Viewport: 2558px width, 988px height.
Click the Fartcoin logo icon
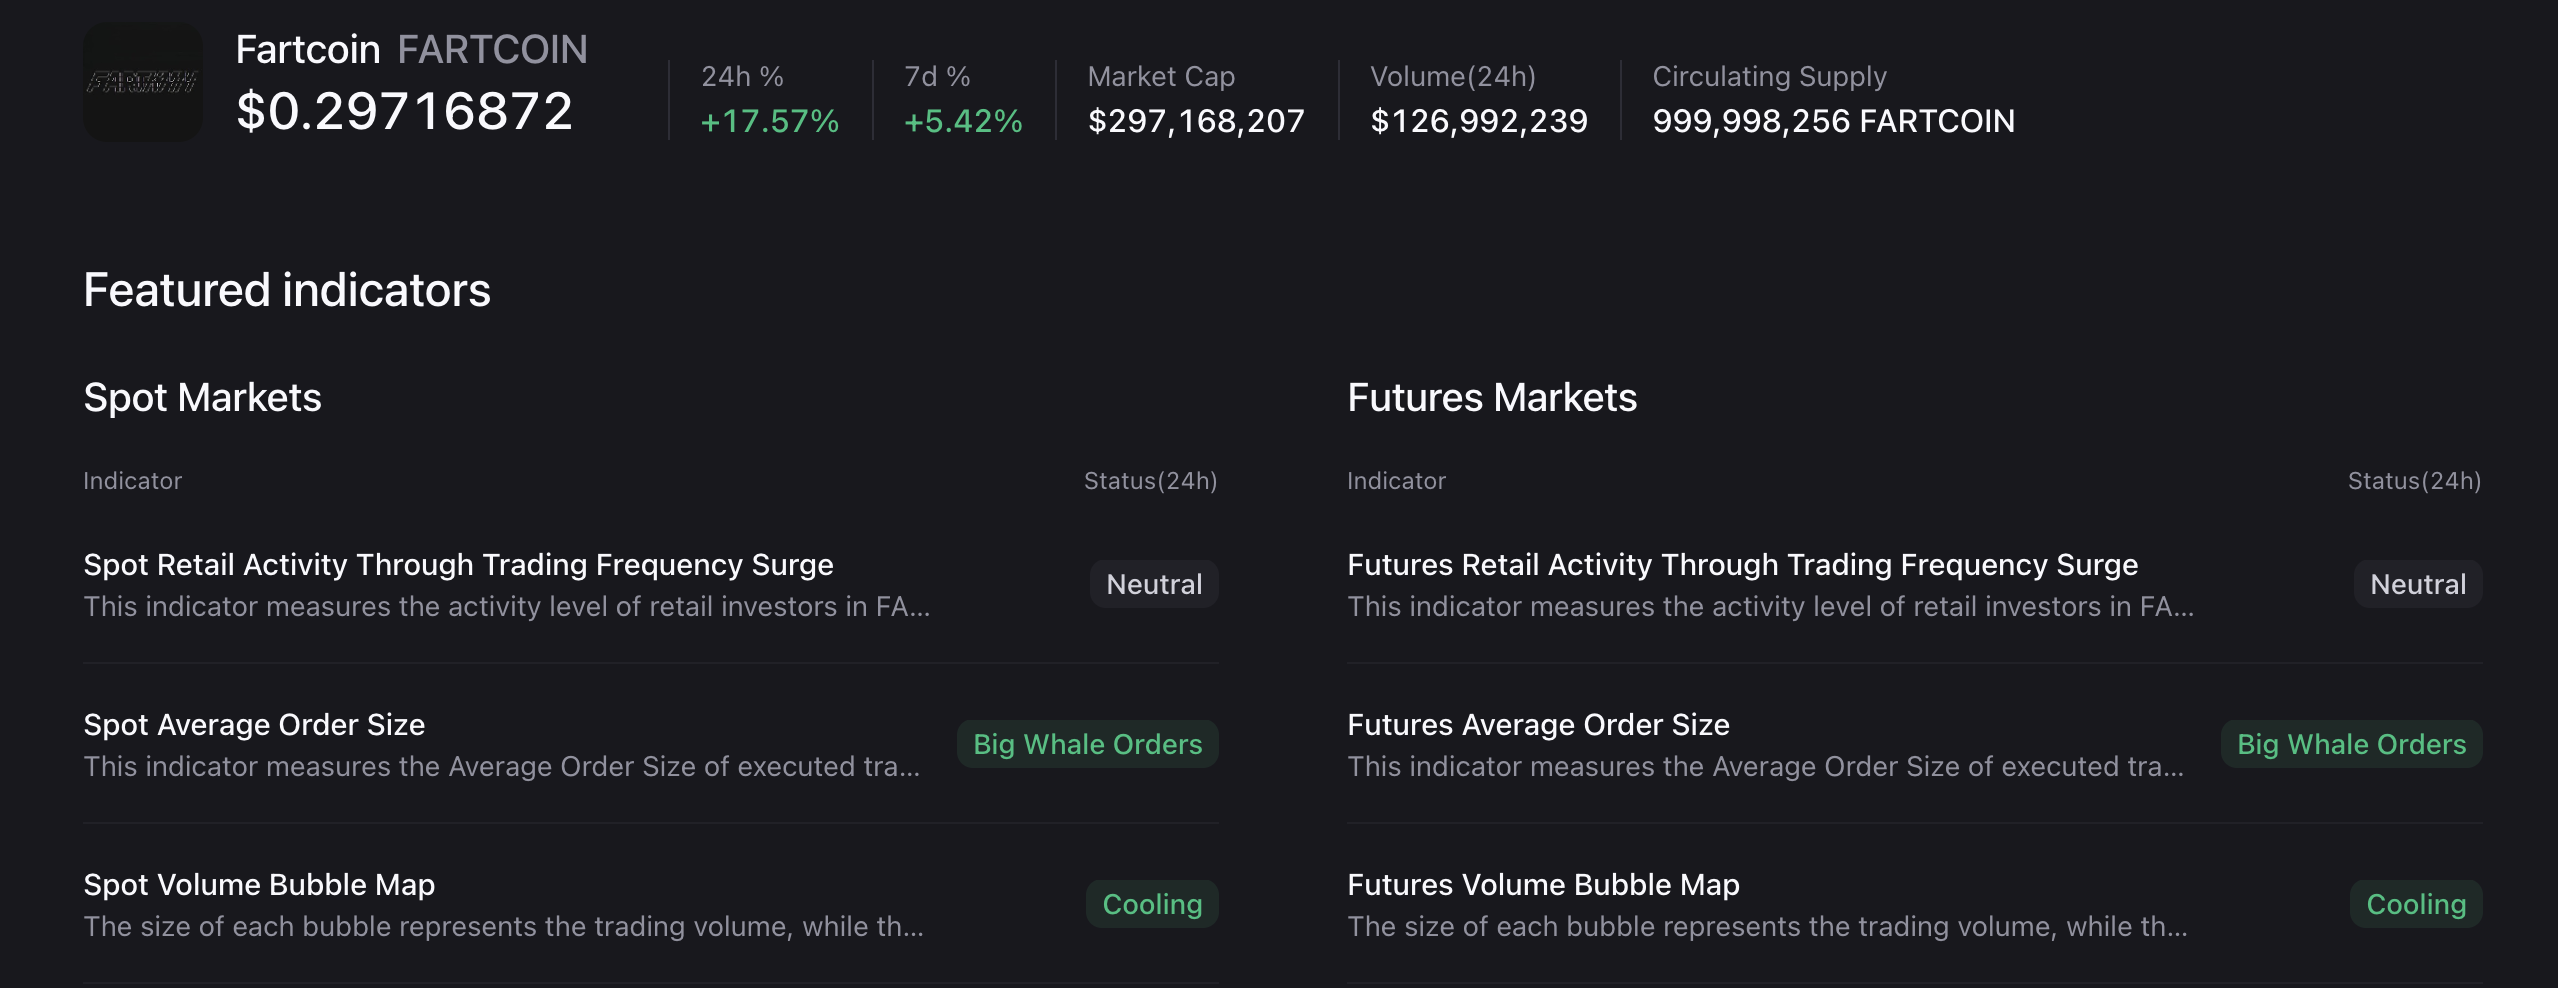[x=142, y=82]
